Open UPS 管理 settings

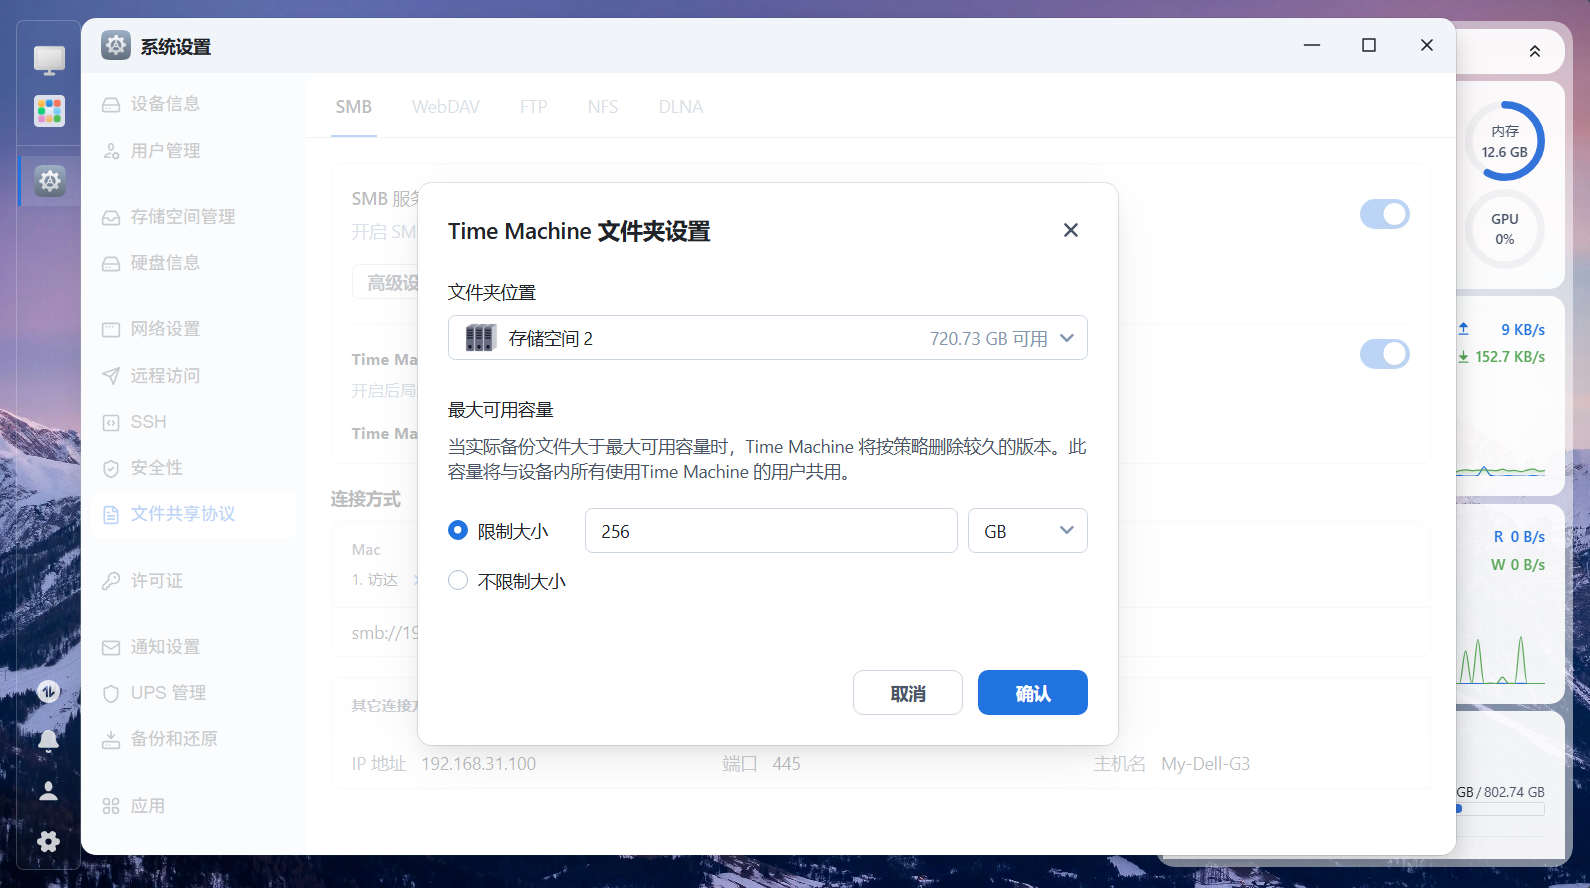click(x=194, y=693)
